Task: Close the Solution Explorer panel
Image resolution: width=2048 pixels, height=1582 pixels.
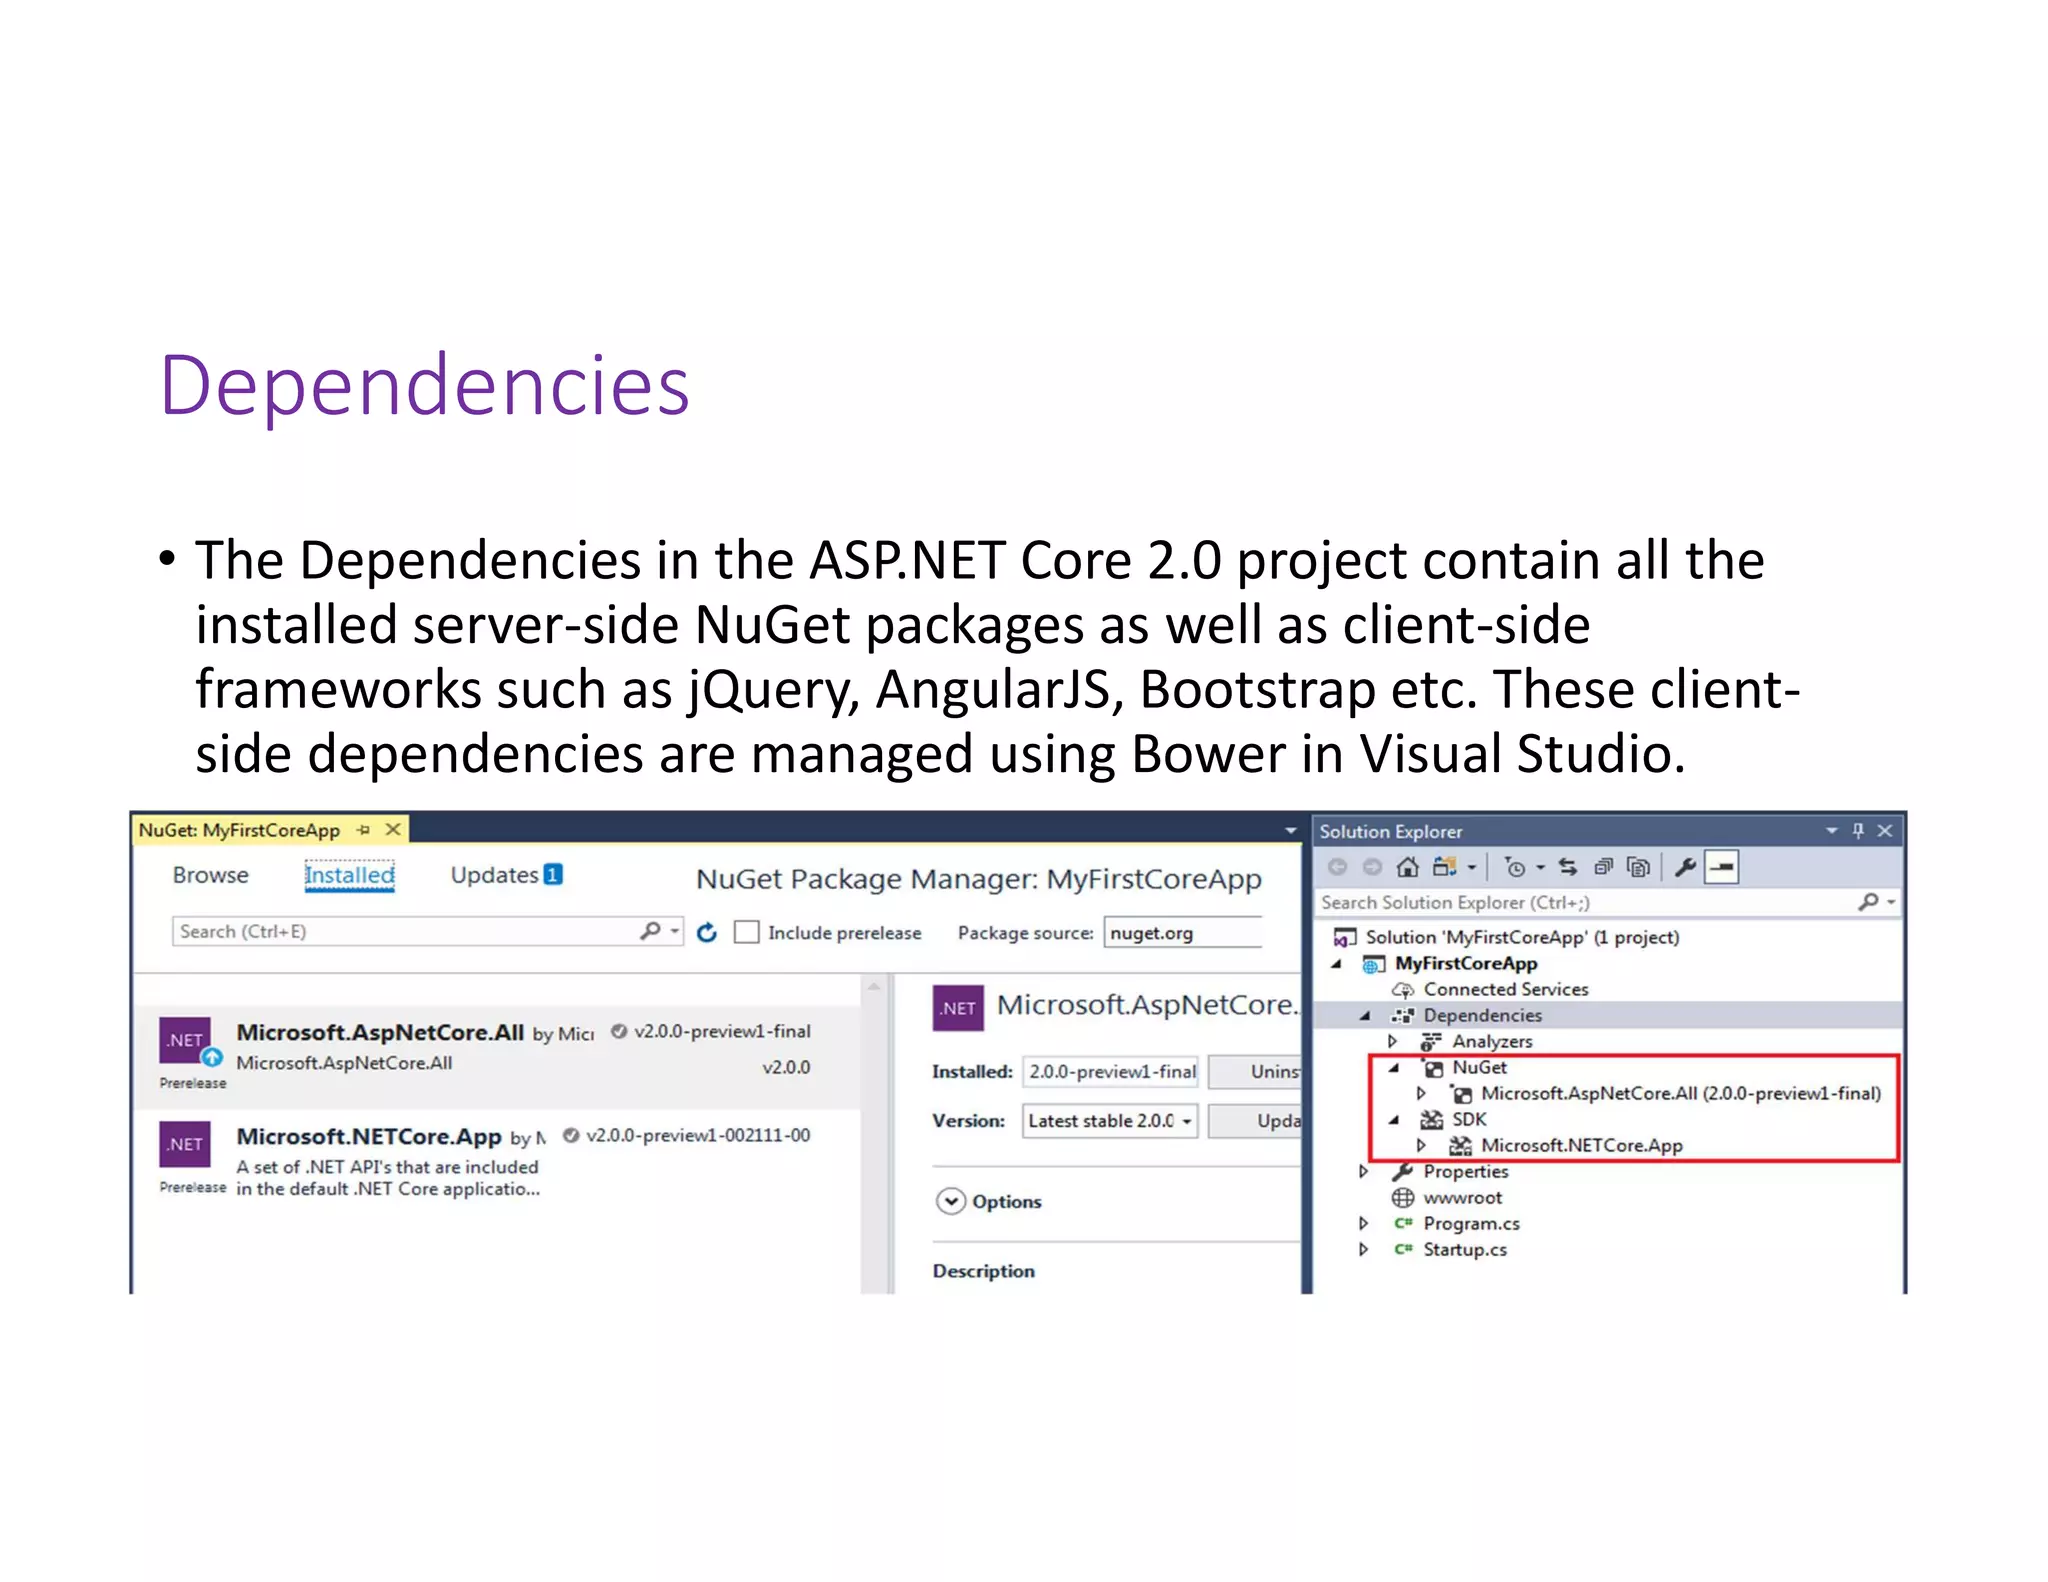Action: click(x=1885, y=831)
